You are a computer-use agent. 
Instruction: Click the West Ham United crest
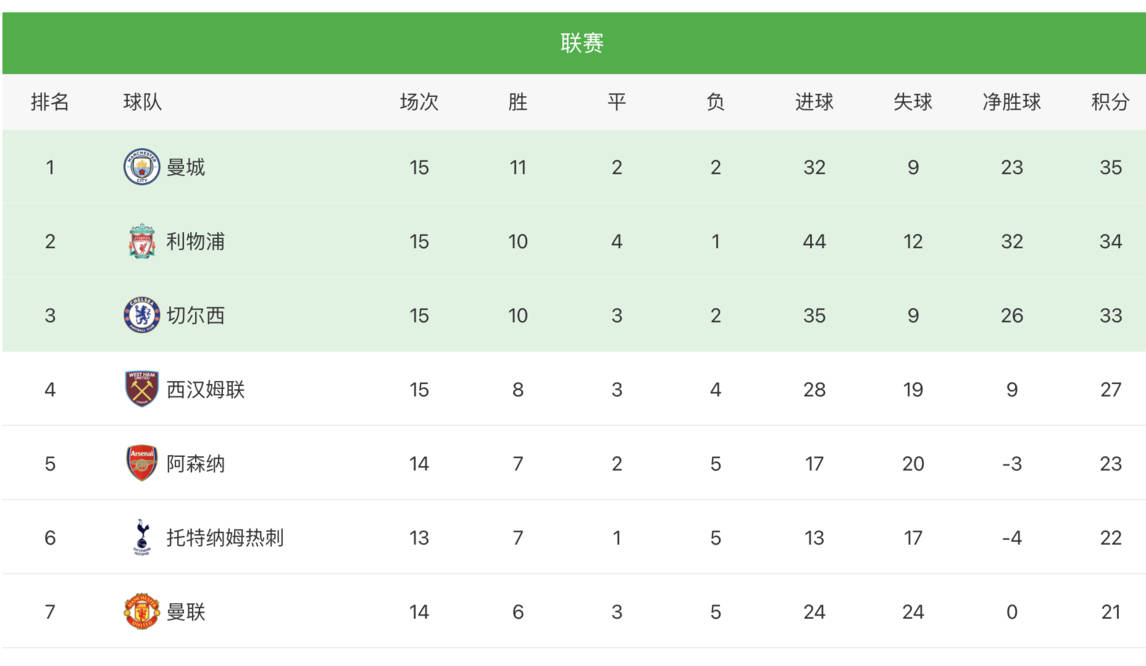142,389
